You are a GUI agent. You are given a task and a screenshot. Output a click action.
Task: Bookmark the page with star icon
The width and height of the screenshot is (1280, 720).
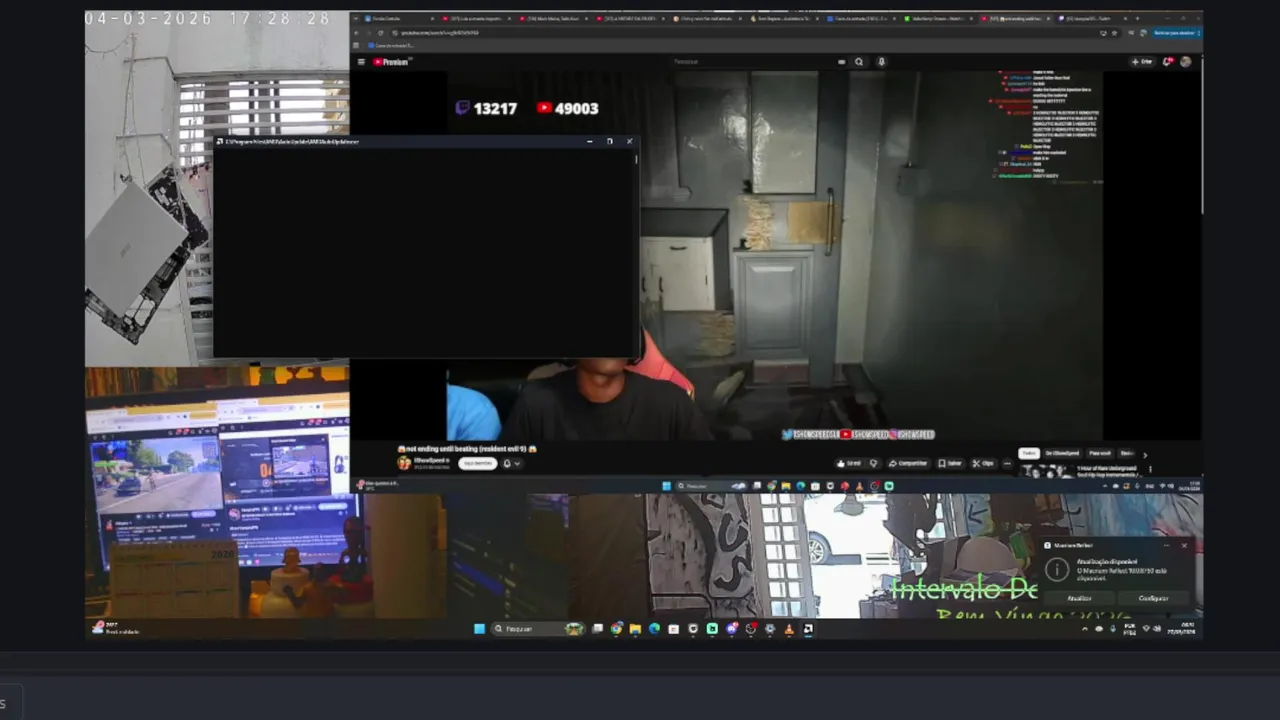(x=1114, y=33)
